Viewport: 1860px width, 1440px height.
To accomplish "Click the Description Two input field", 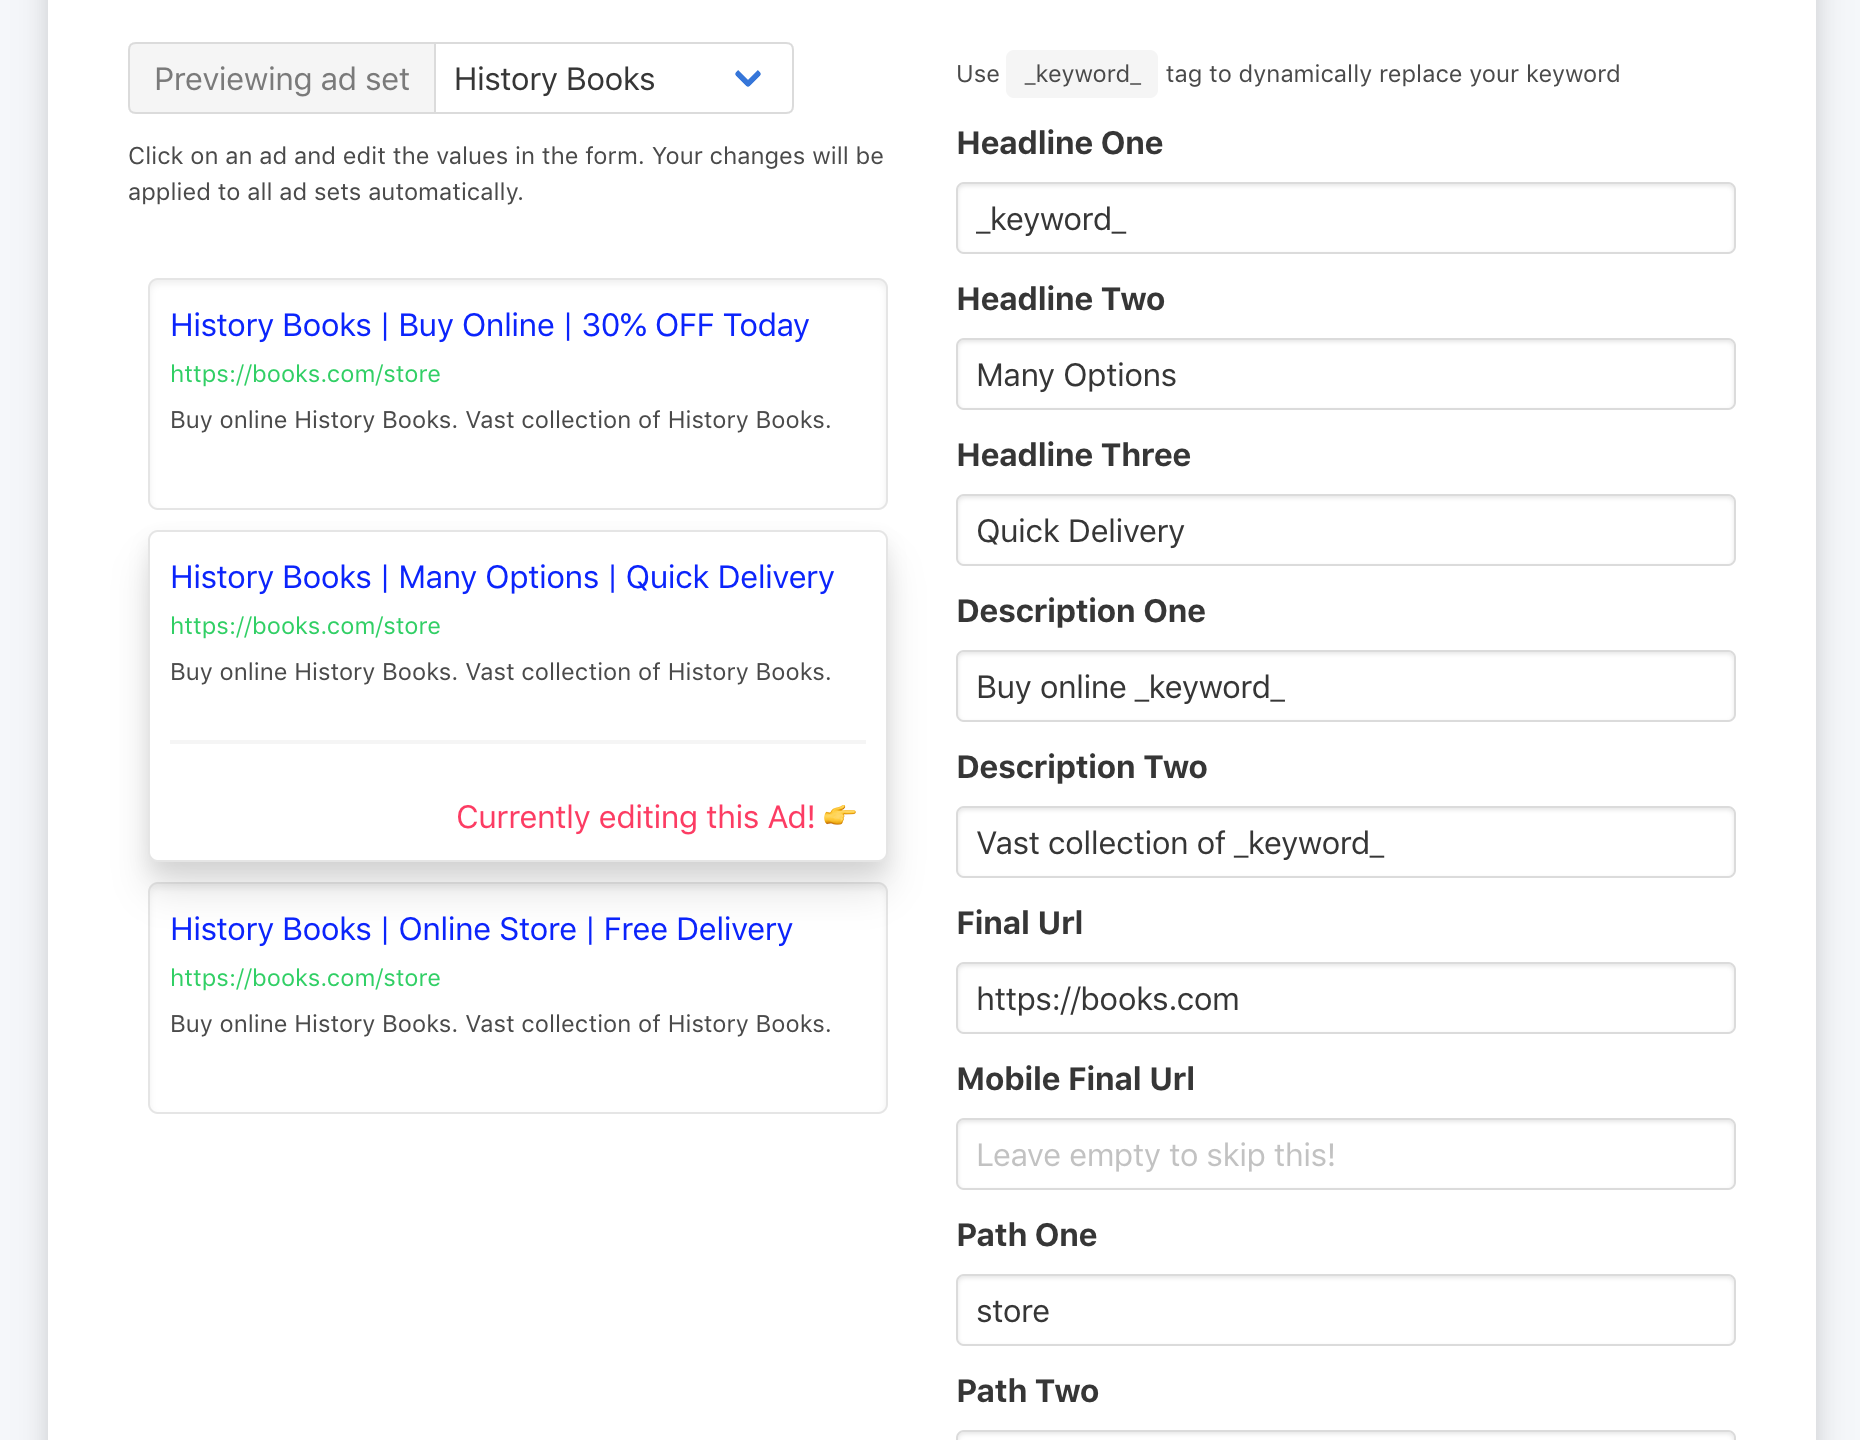I will click(x=1345, y=842).
